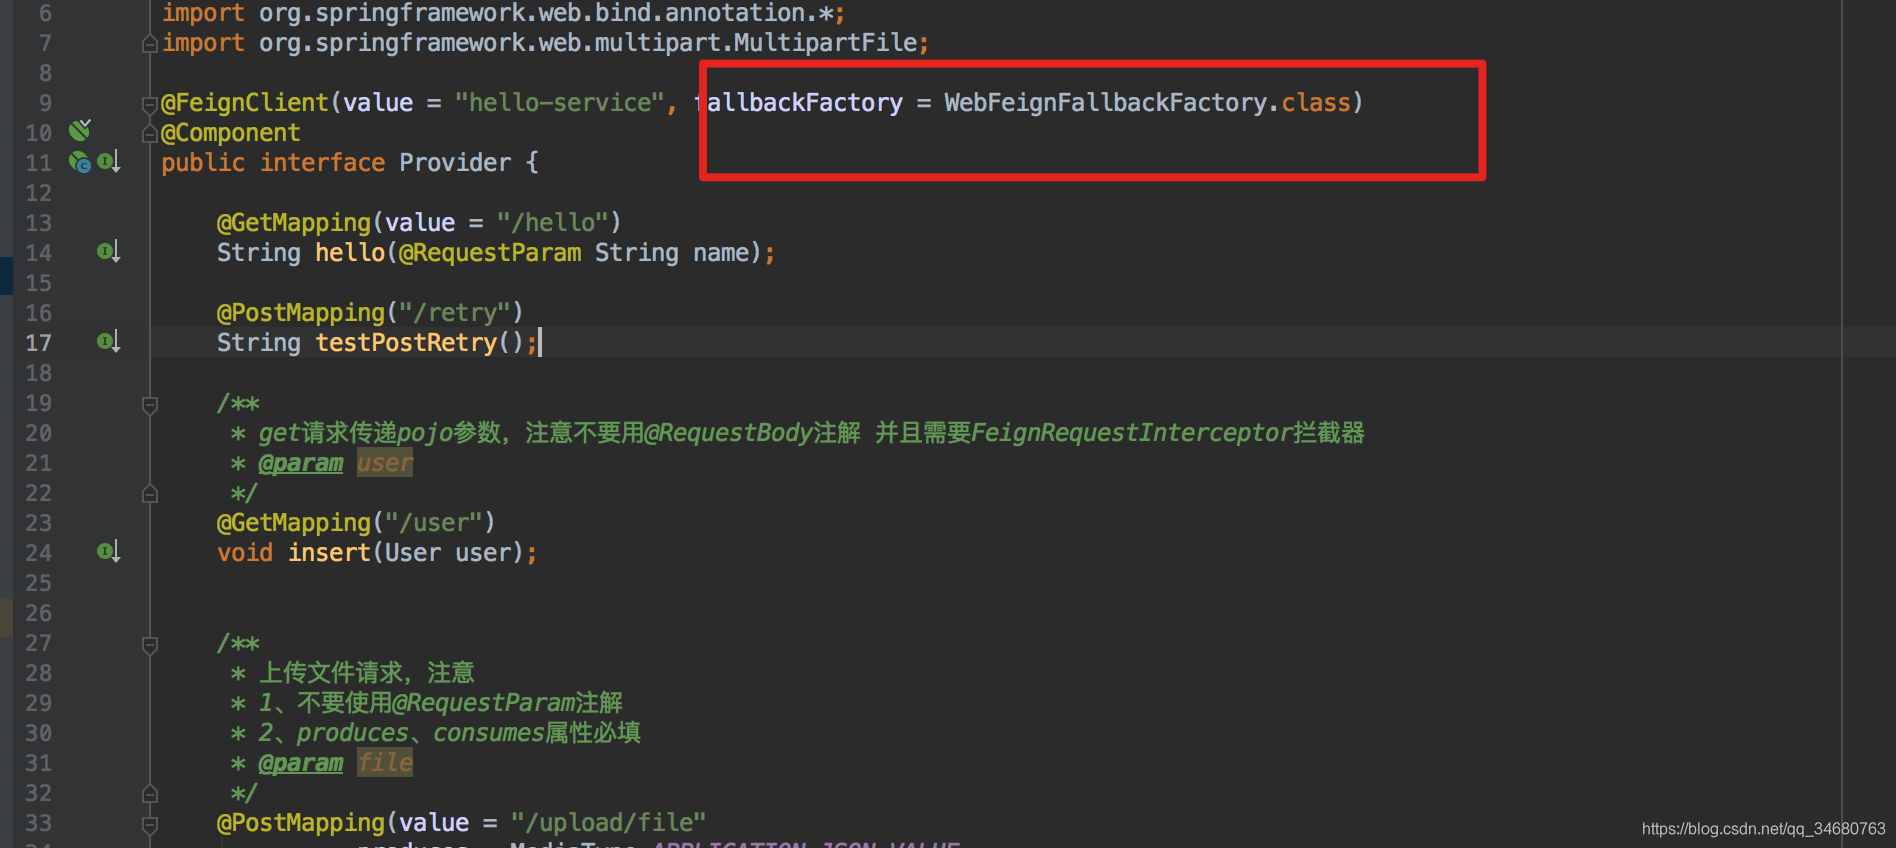This screenshot has height=848, width=1896.
Task: Collapse the import block at MultipartFile line
Action: [x=150, y=43]
